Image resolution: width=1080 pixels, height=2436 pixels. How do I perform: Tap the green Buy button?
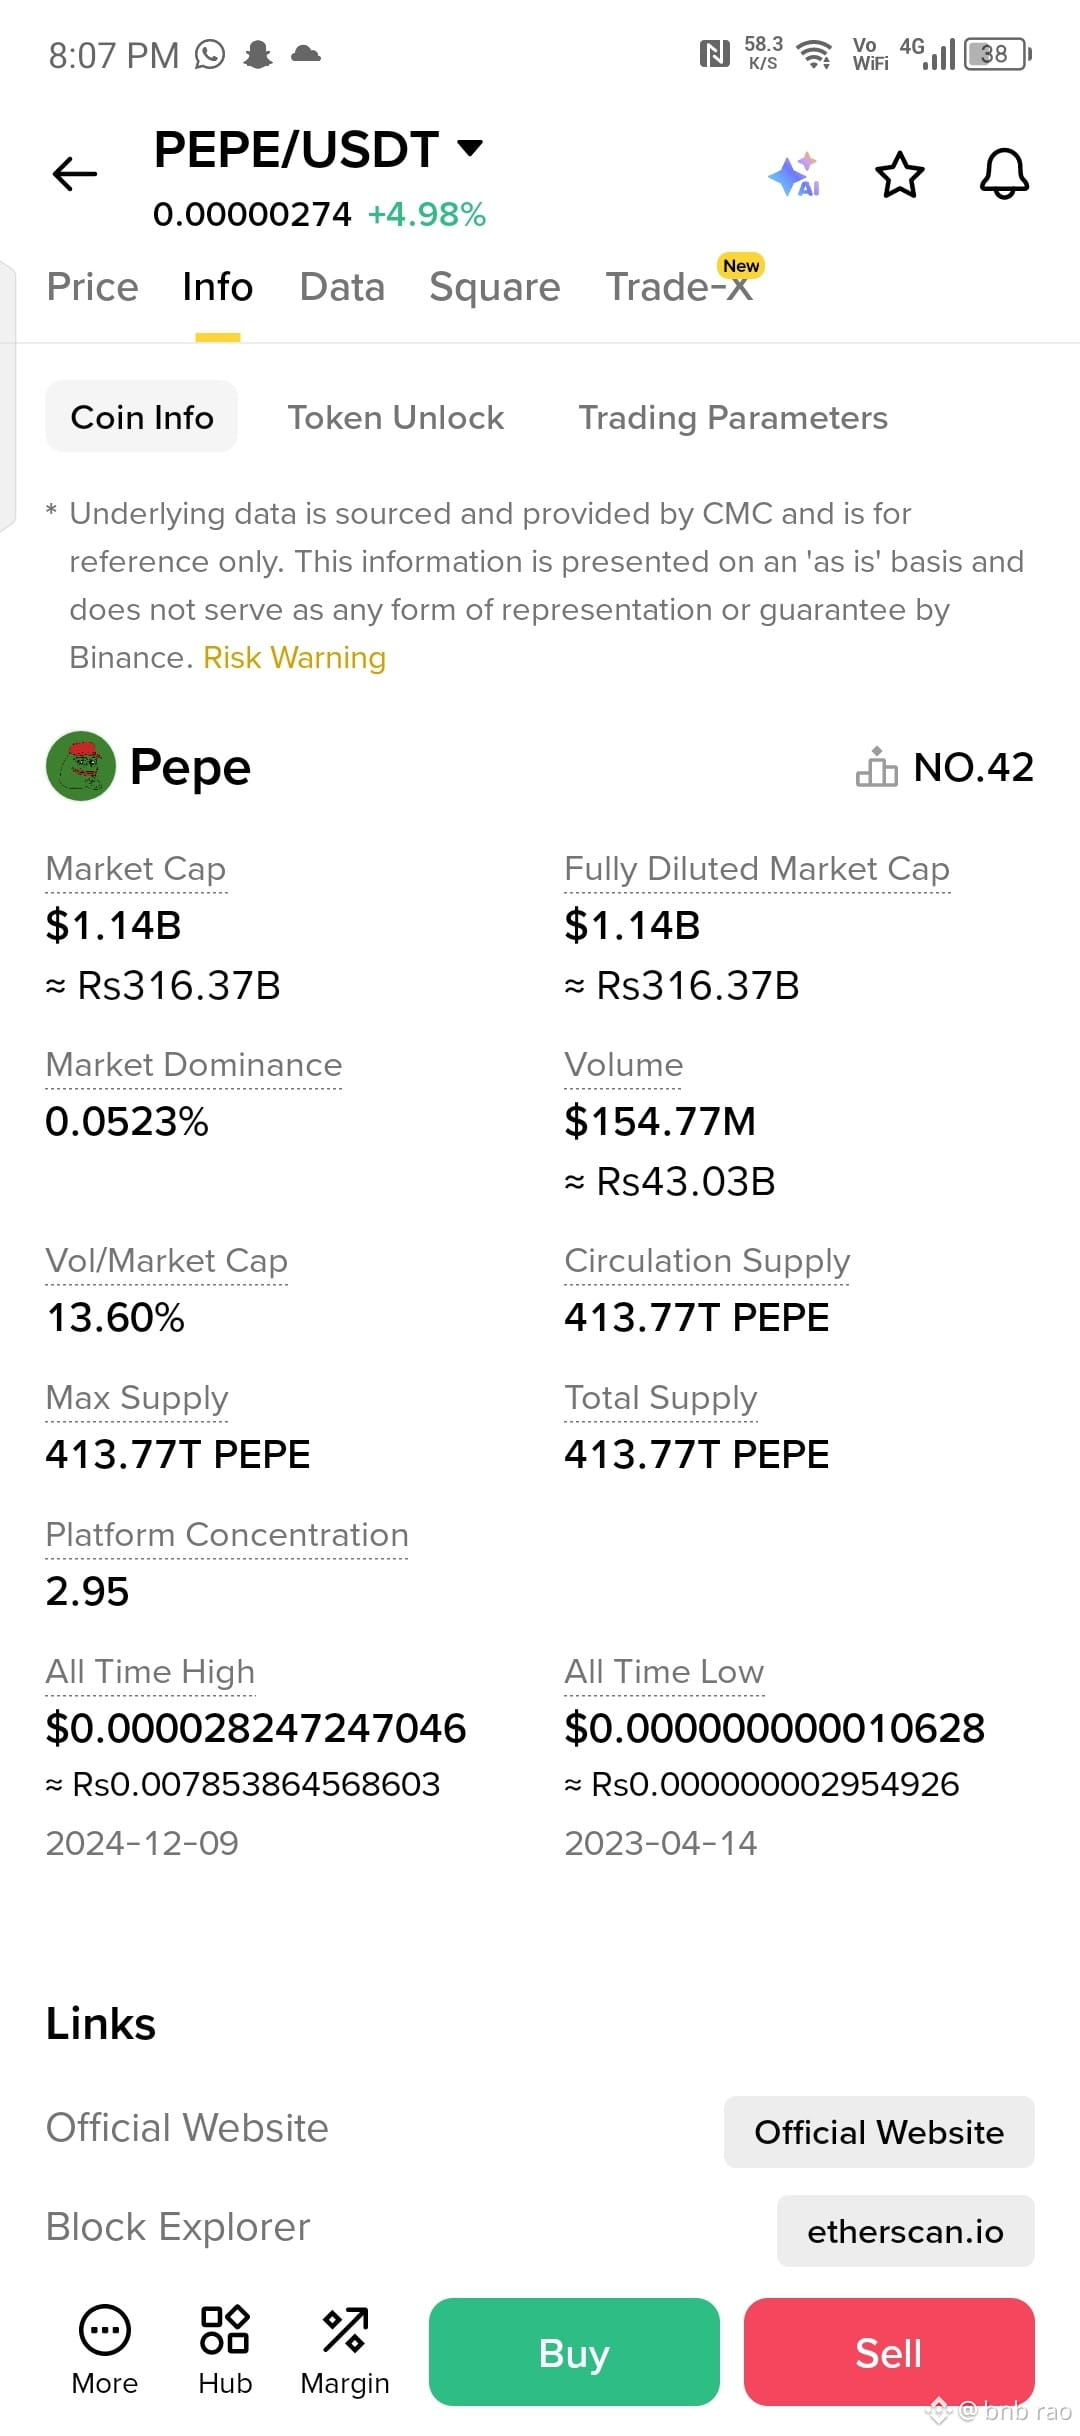pos(574,2352)
